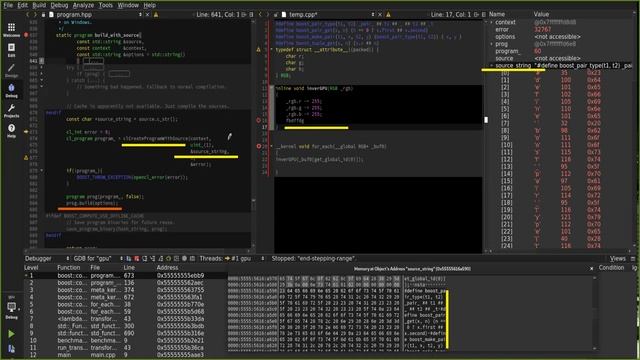Expand the prog variable

tap(491, 44)
